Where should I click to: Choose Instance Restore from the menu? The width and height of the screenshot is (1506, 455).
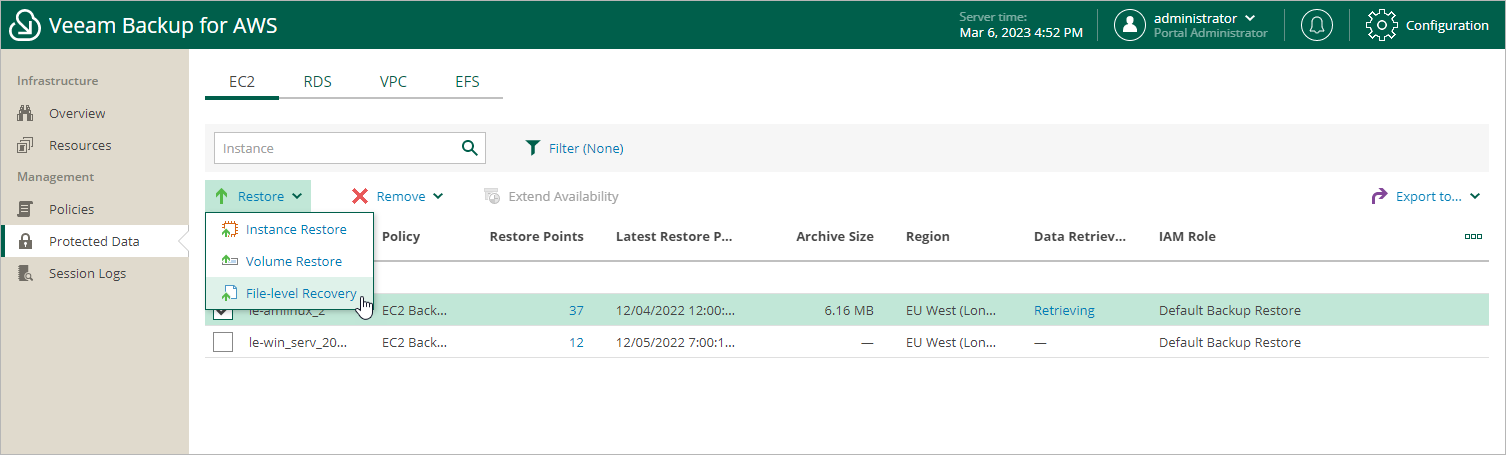[289, 229]
